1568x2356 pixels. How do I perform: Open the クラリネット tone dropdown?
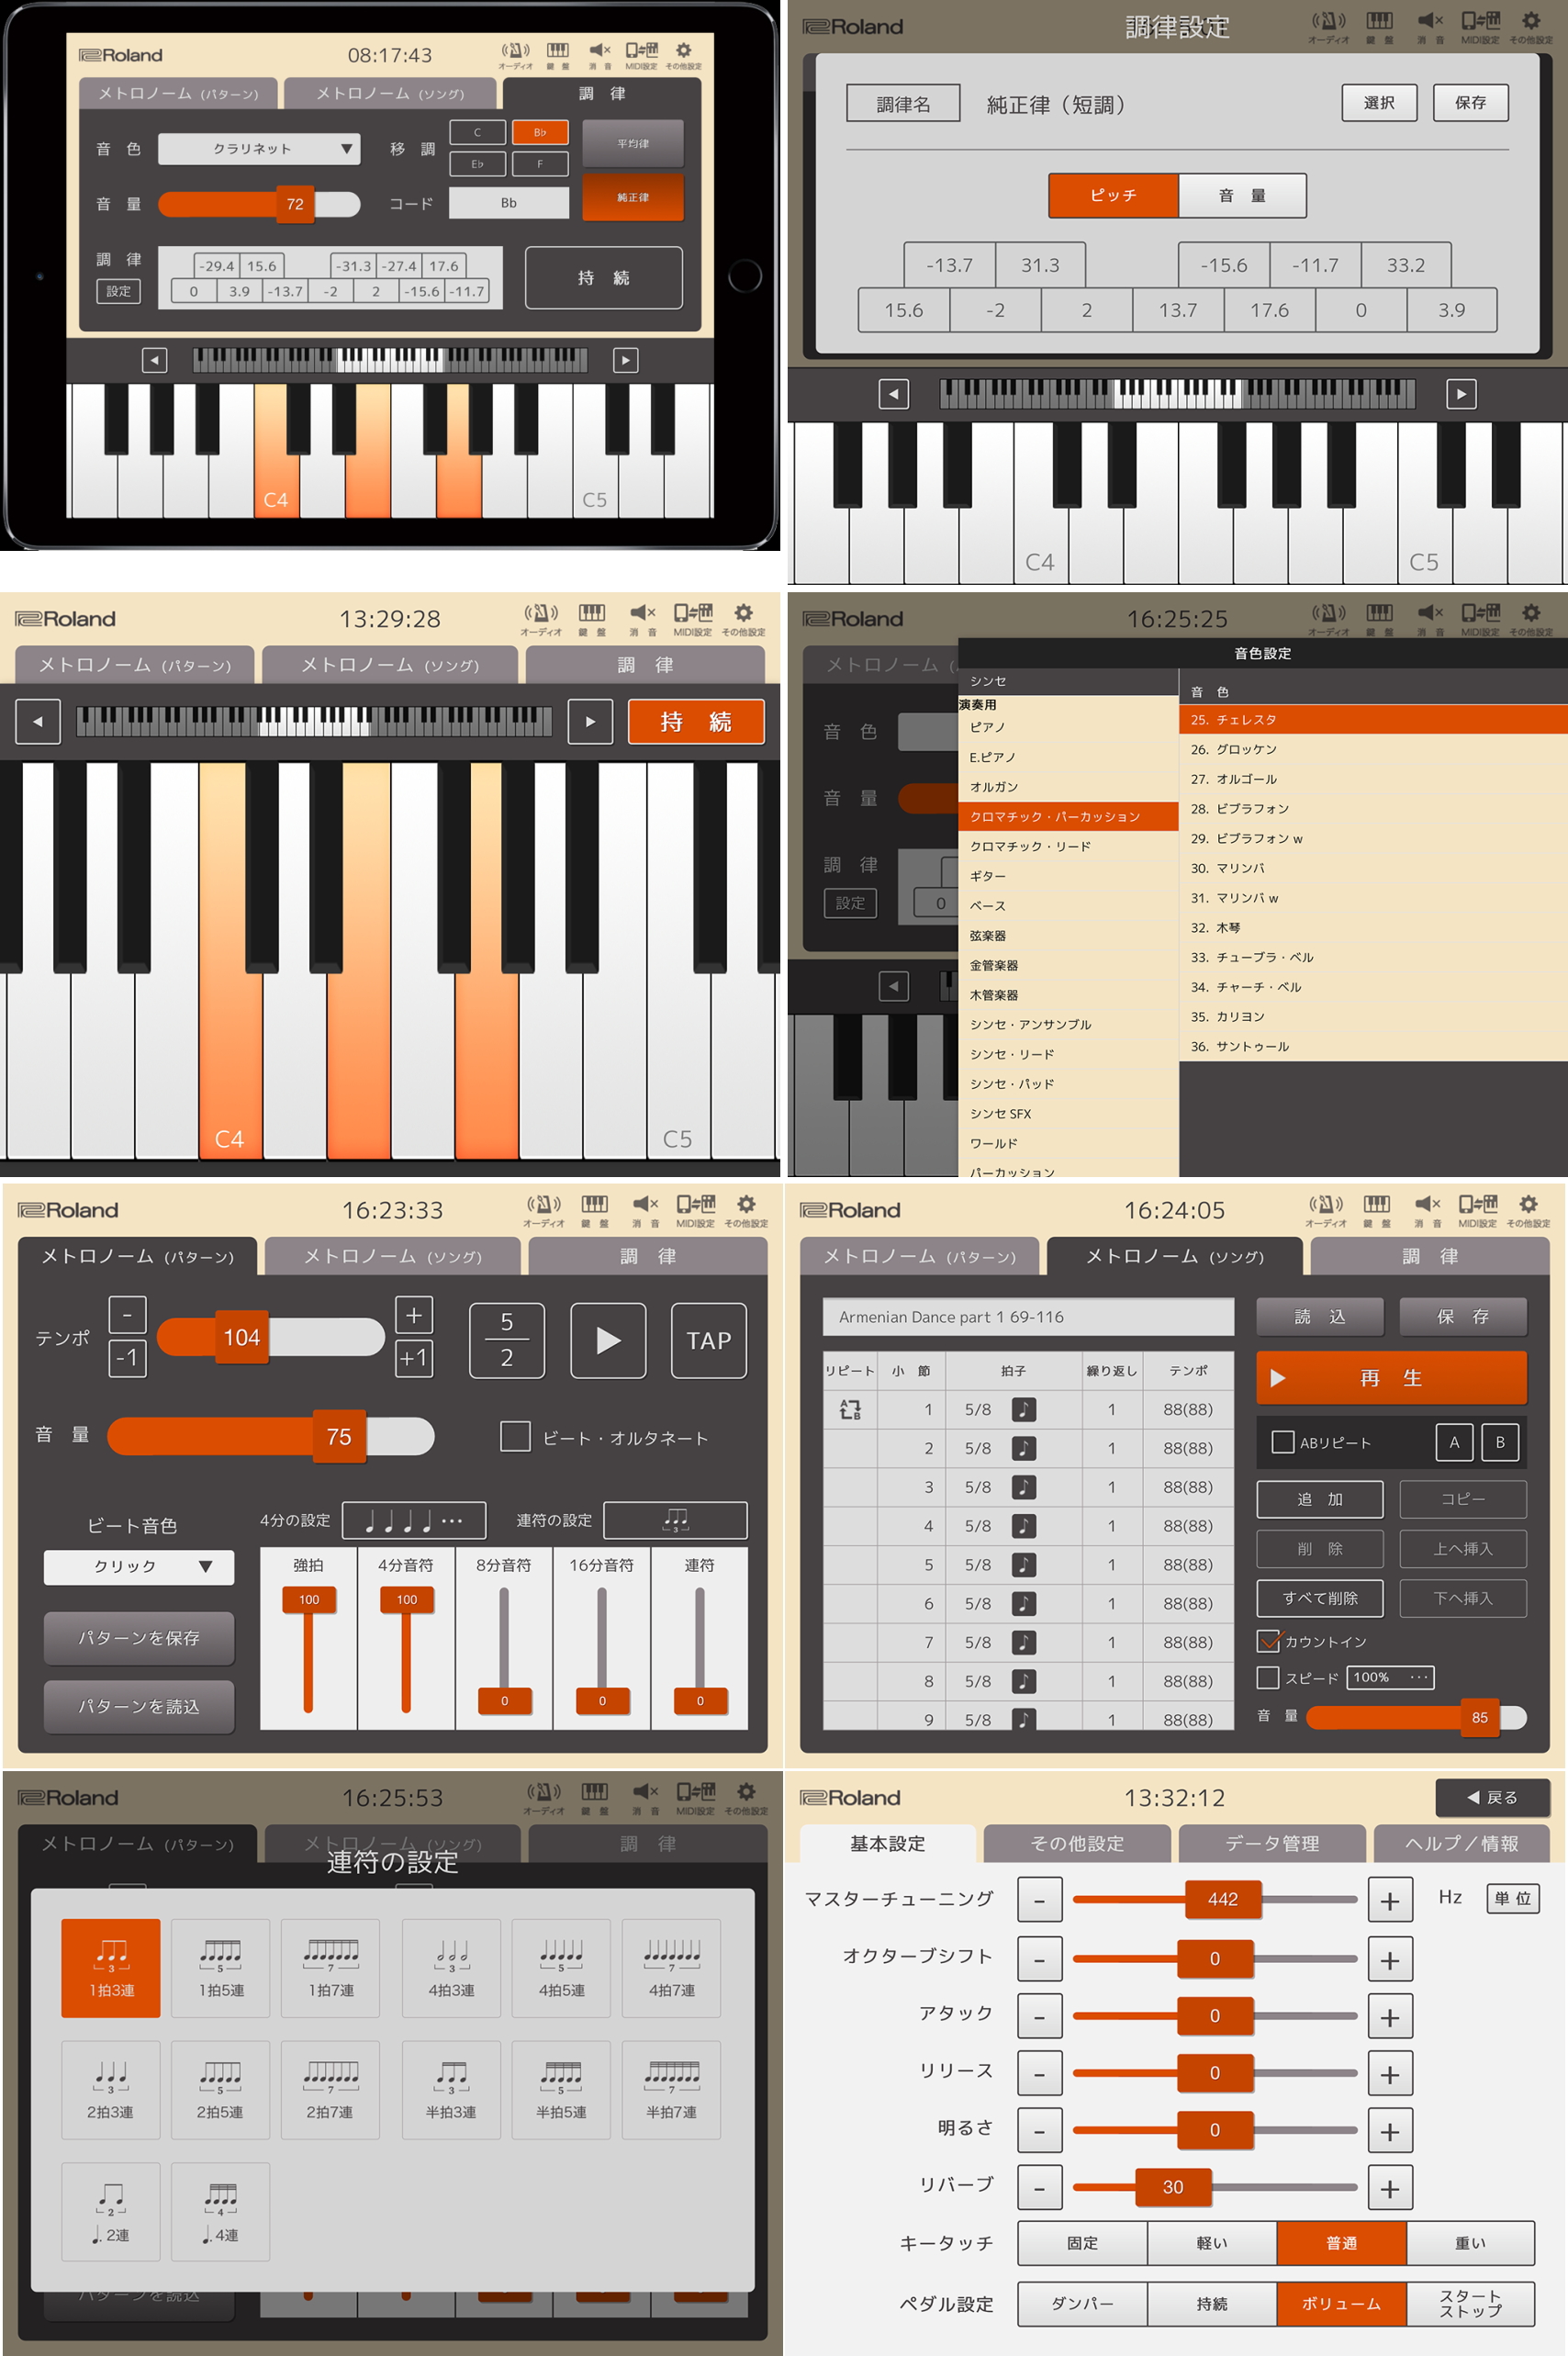258,149
